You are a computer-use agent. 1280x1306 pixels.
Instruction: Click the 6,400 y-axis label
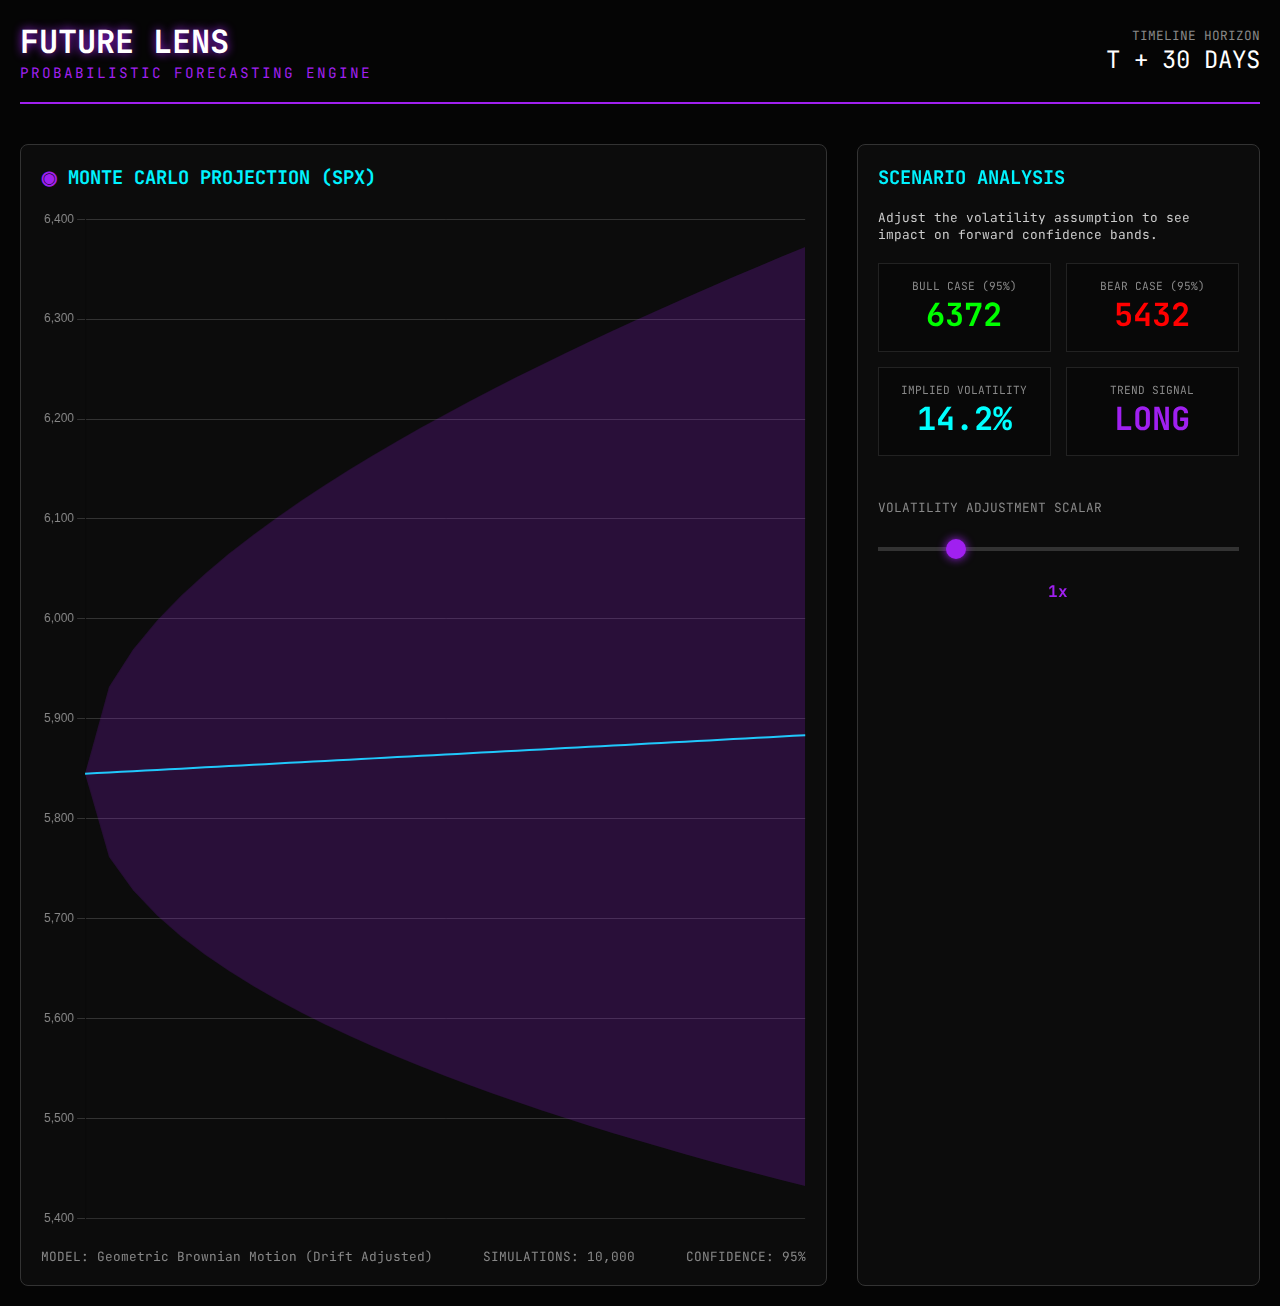point(59,219)
